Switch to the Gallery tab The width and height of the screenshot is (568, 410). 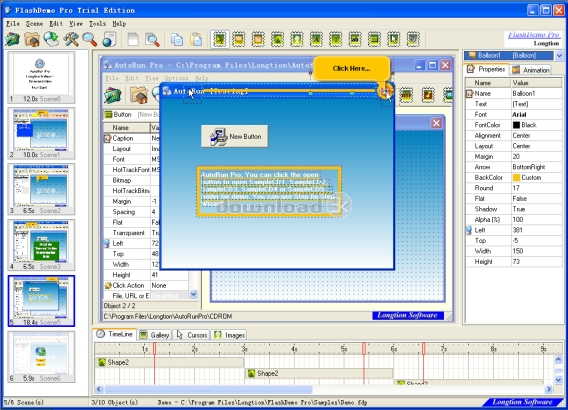pos(155,335)
